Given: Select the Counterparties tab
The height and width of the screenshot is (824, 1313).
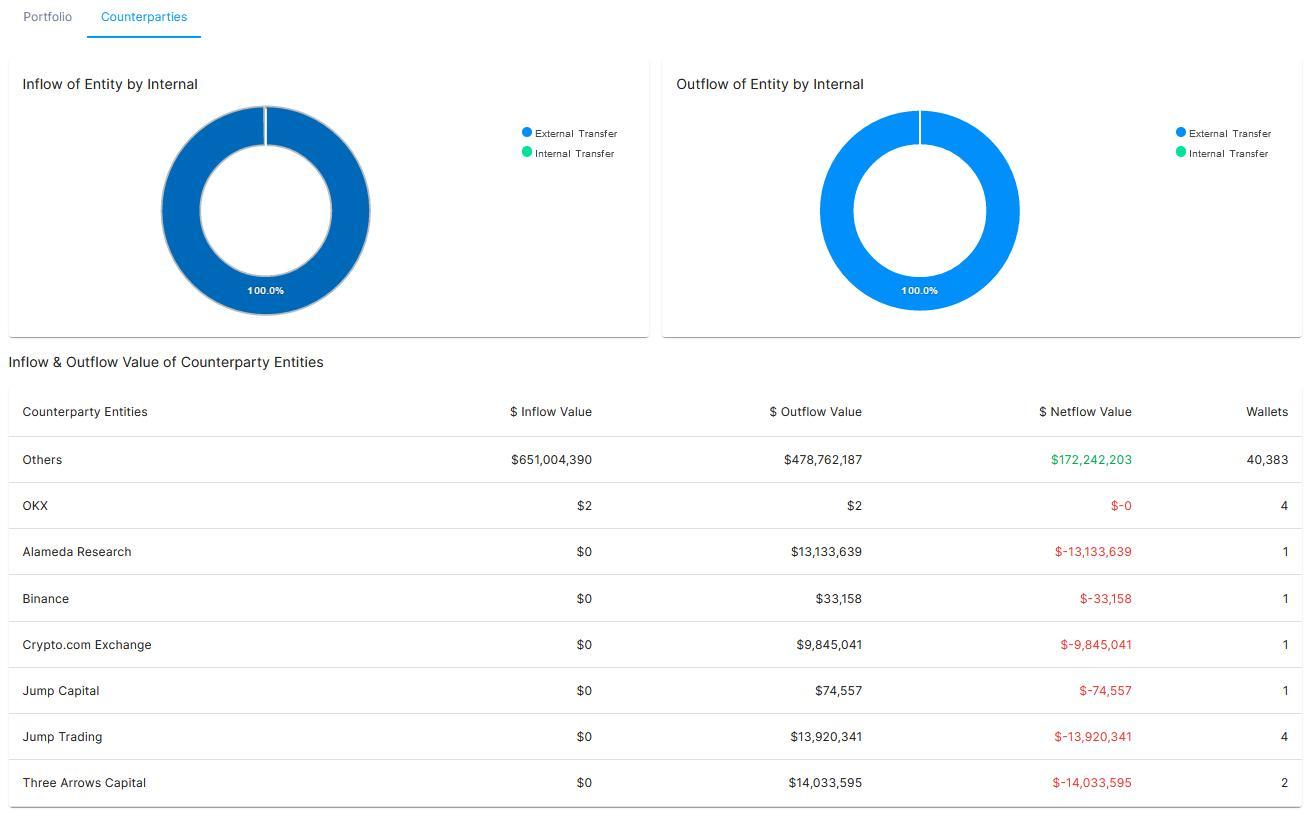Looking at the screenshot, I should pos(144,17).
